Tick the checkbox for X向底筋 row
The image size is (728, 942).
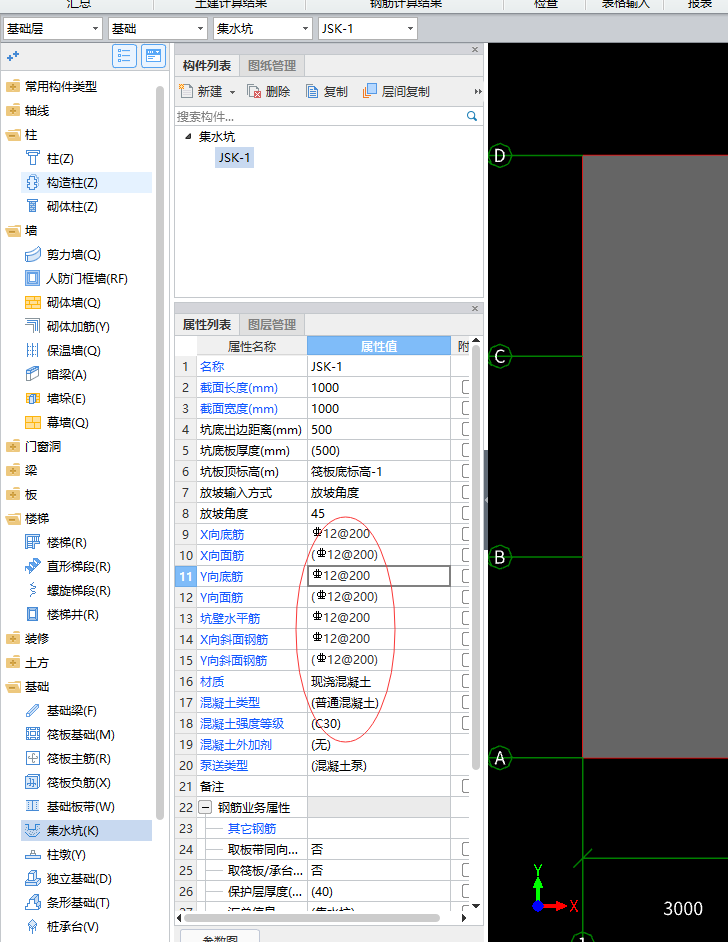pyautogui.click(x=466, y=535)
